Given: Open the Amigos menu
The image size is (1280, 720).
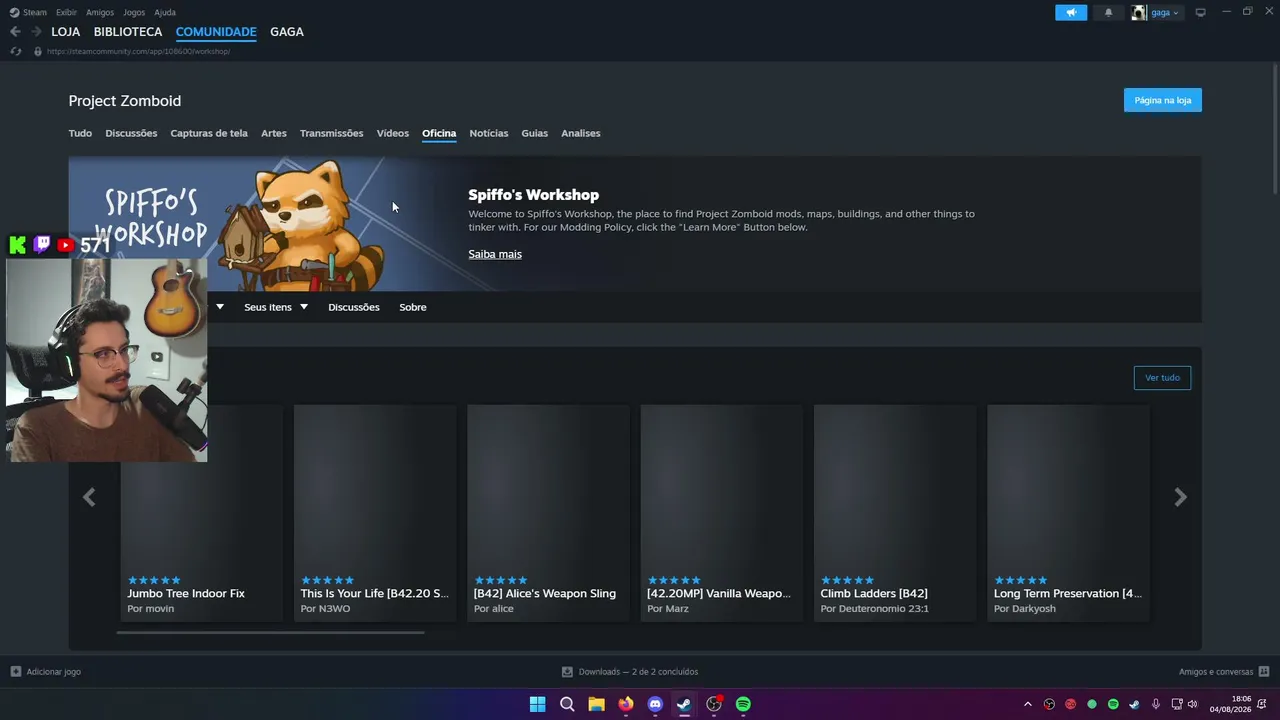Looking at the screenshot, I should click(100, 12).
